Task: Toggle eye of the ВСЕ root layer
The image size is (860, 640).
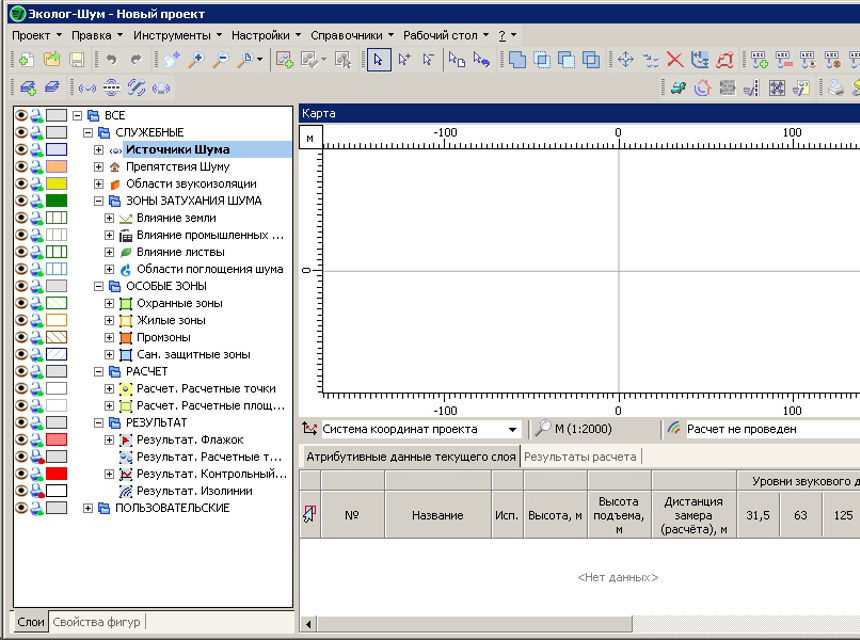Action: click(x=21, y=115)
